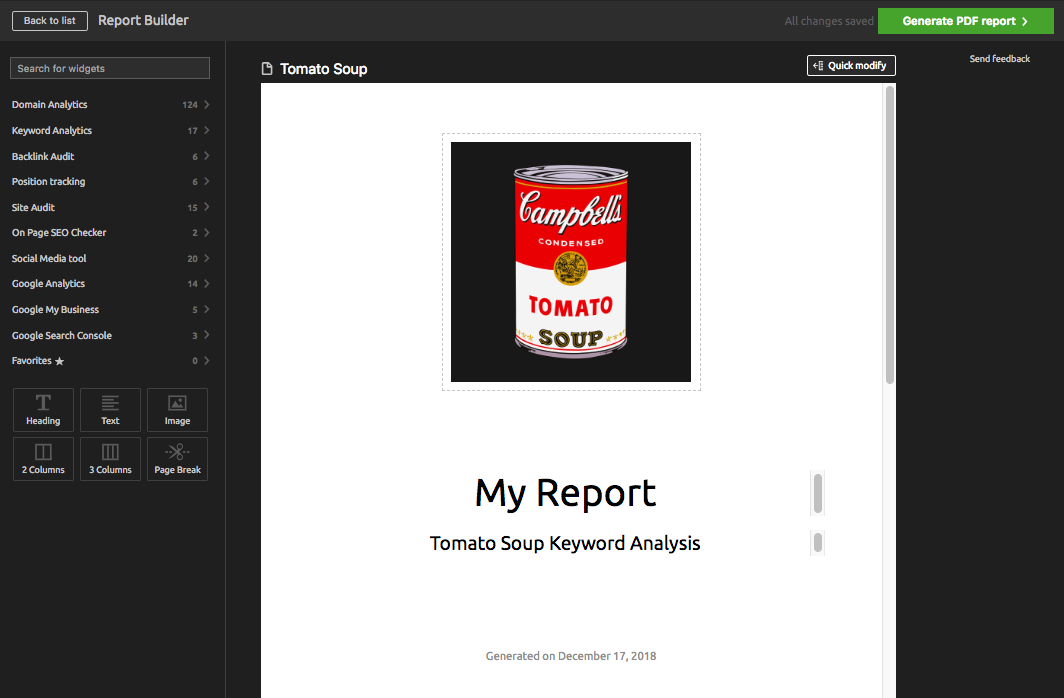Click the My Report title text
Image resolution: width=1064 pixels, height=698 pixels.
coord(565,493)
